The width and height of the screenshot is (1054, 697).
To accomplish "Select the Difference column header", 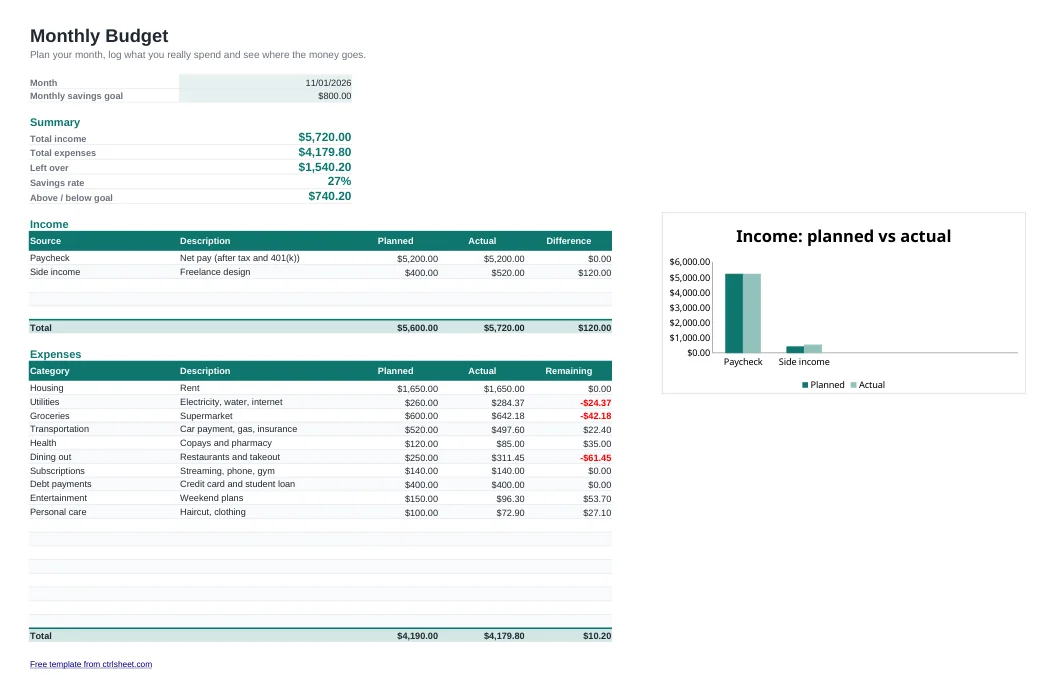I will (x=569, y=241).
